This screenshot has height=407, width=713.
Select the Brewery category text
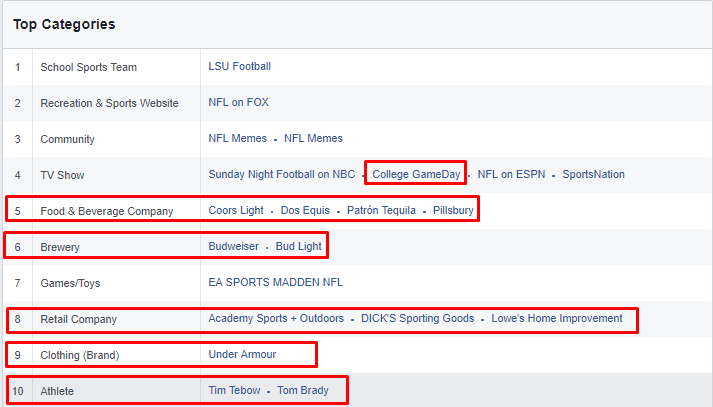[60, 247]
